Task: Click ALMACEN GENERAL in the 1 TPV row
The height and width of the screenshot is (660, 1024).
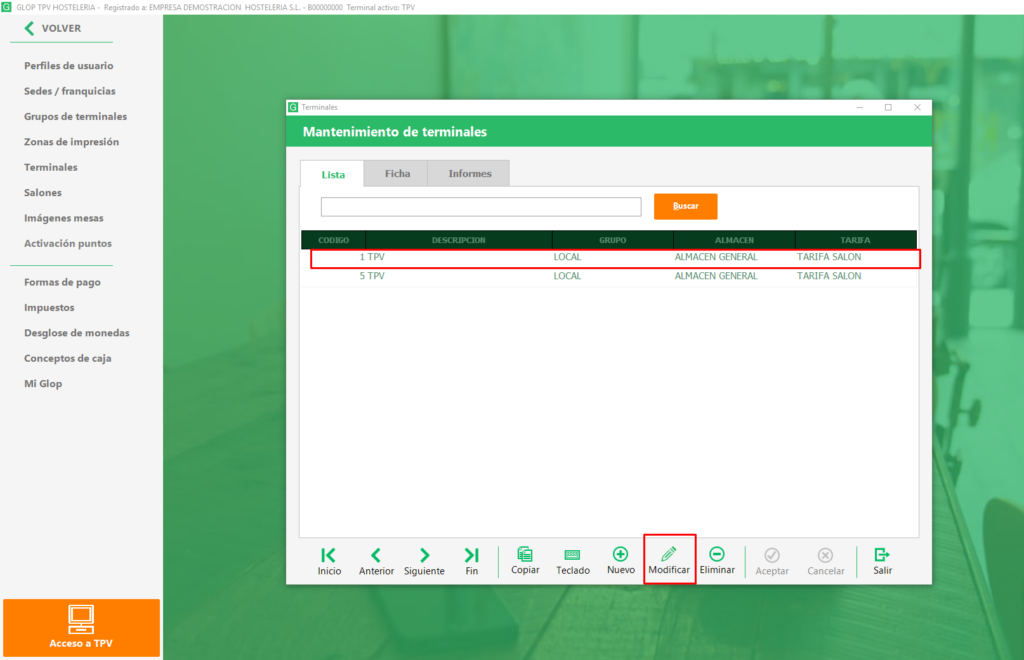Action: (716, 257)
